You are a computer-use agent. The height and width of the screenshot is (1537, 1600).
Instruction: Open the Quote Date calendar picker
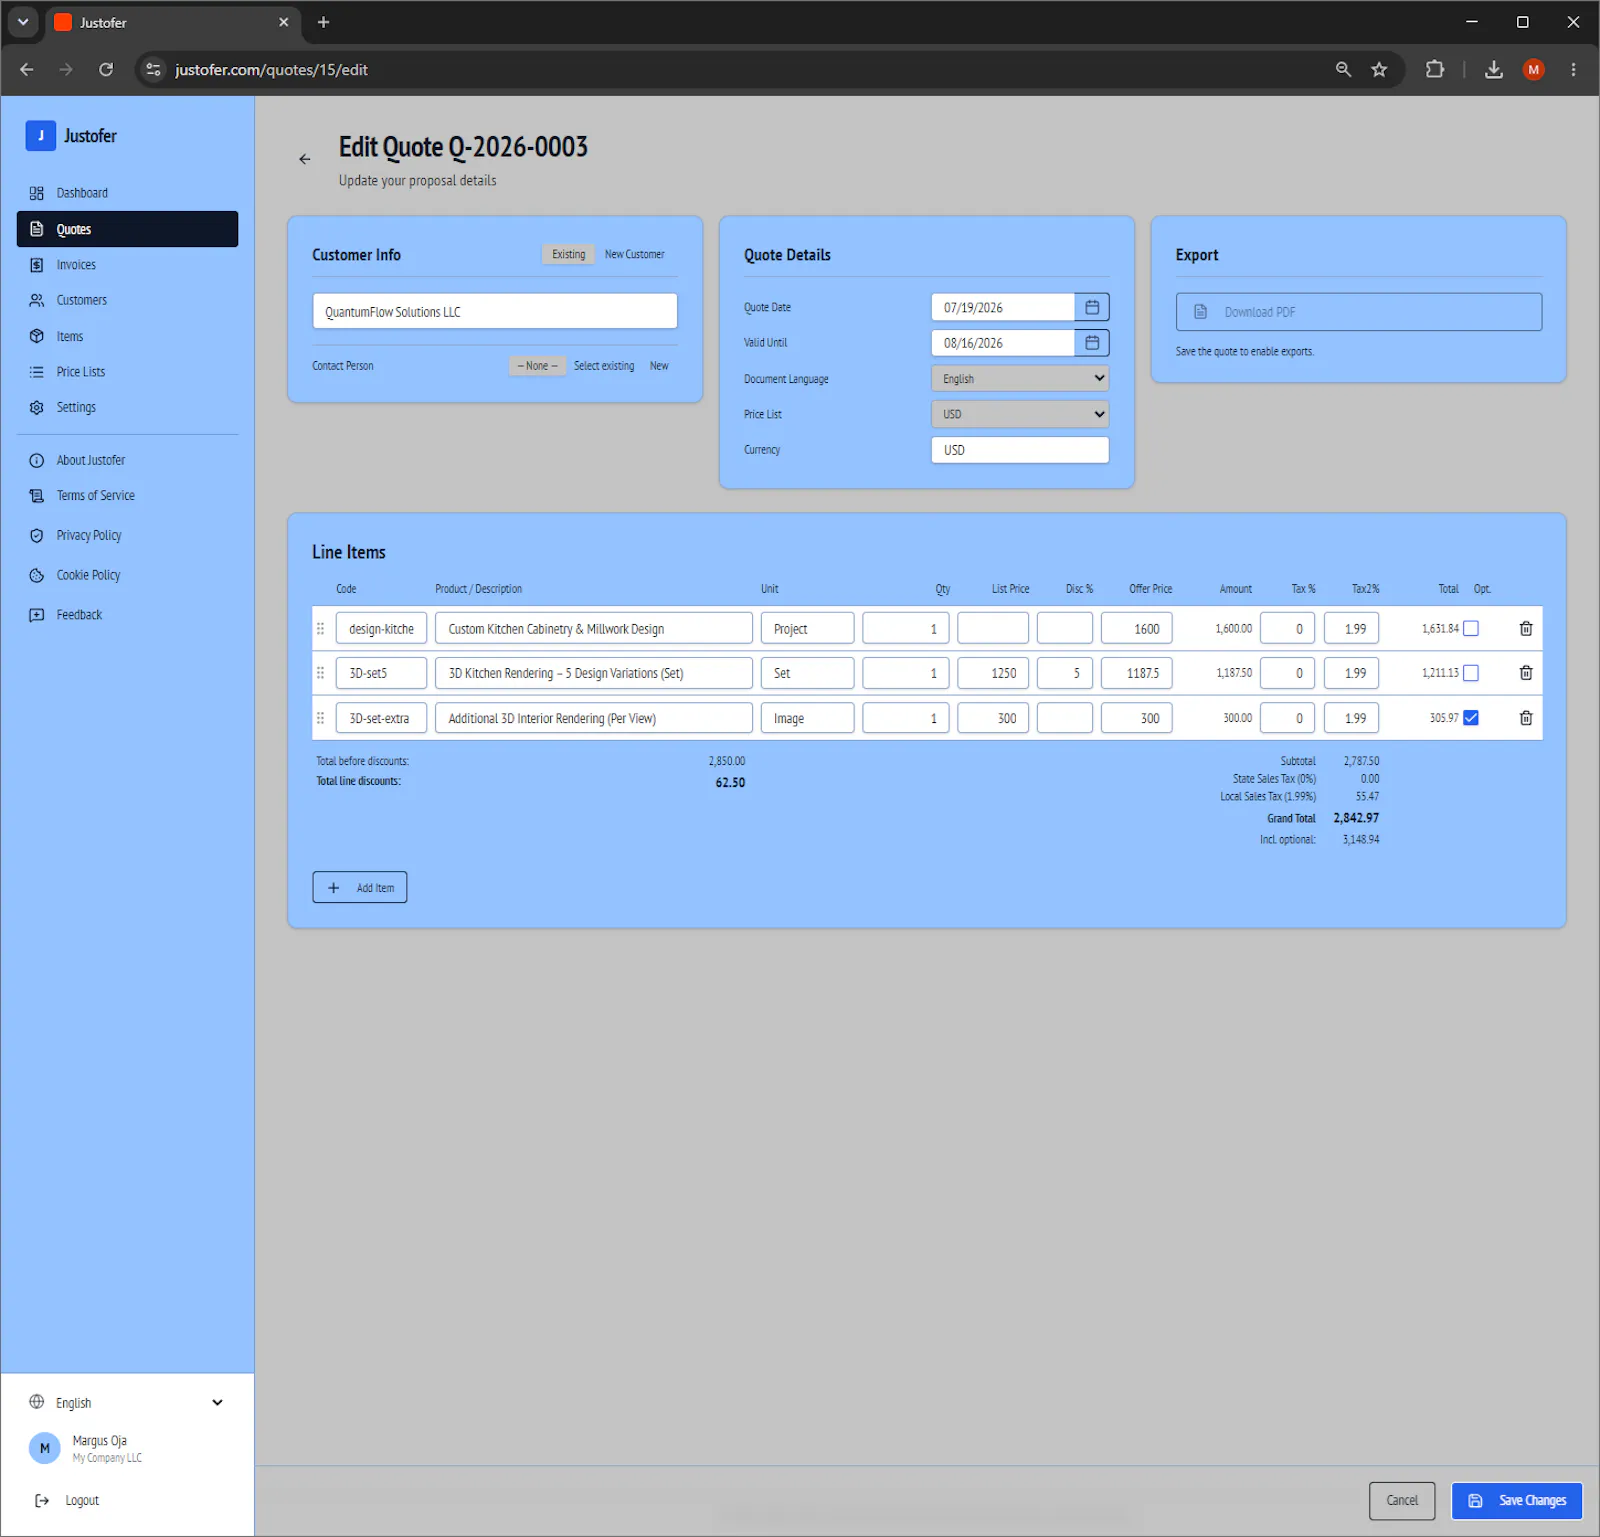coord(1092,307)
